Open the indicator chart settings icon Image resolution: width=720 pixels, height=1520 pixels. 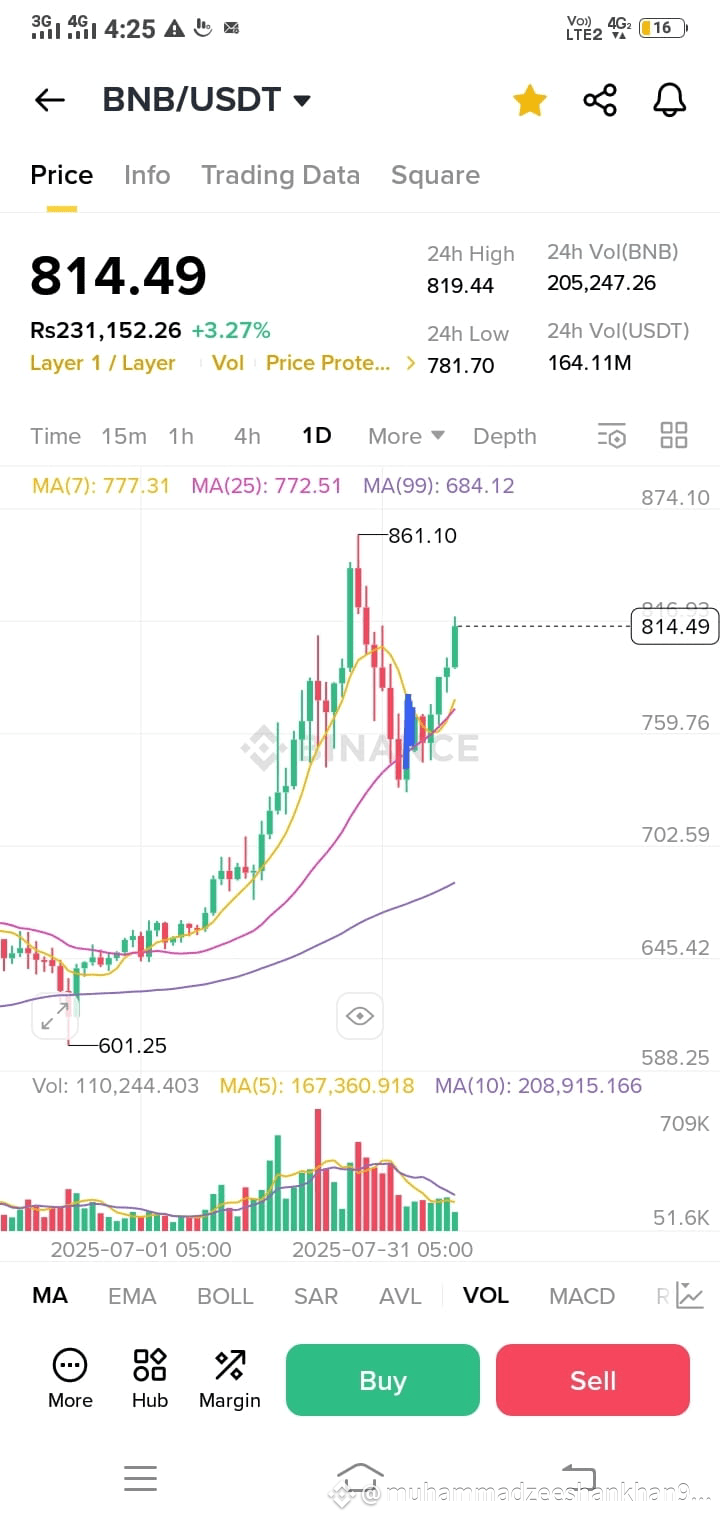pos(690,1295)
